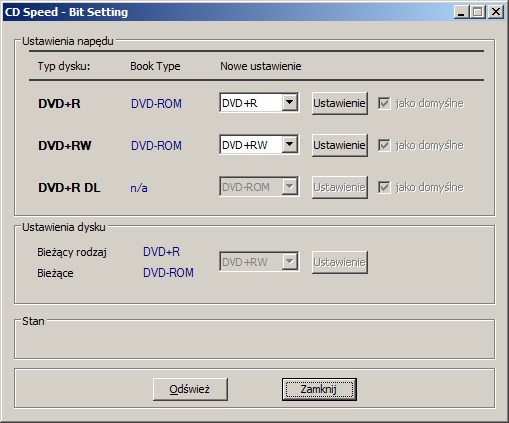This screenshot has width=509, height=423.
Task: Select the 'DVD+R DL' disc type label
Action: pyautogui.click(x=69, y=188)
